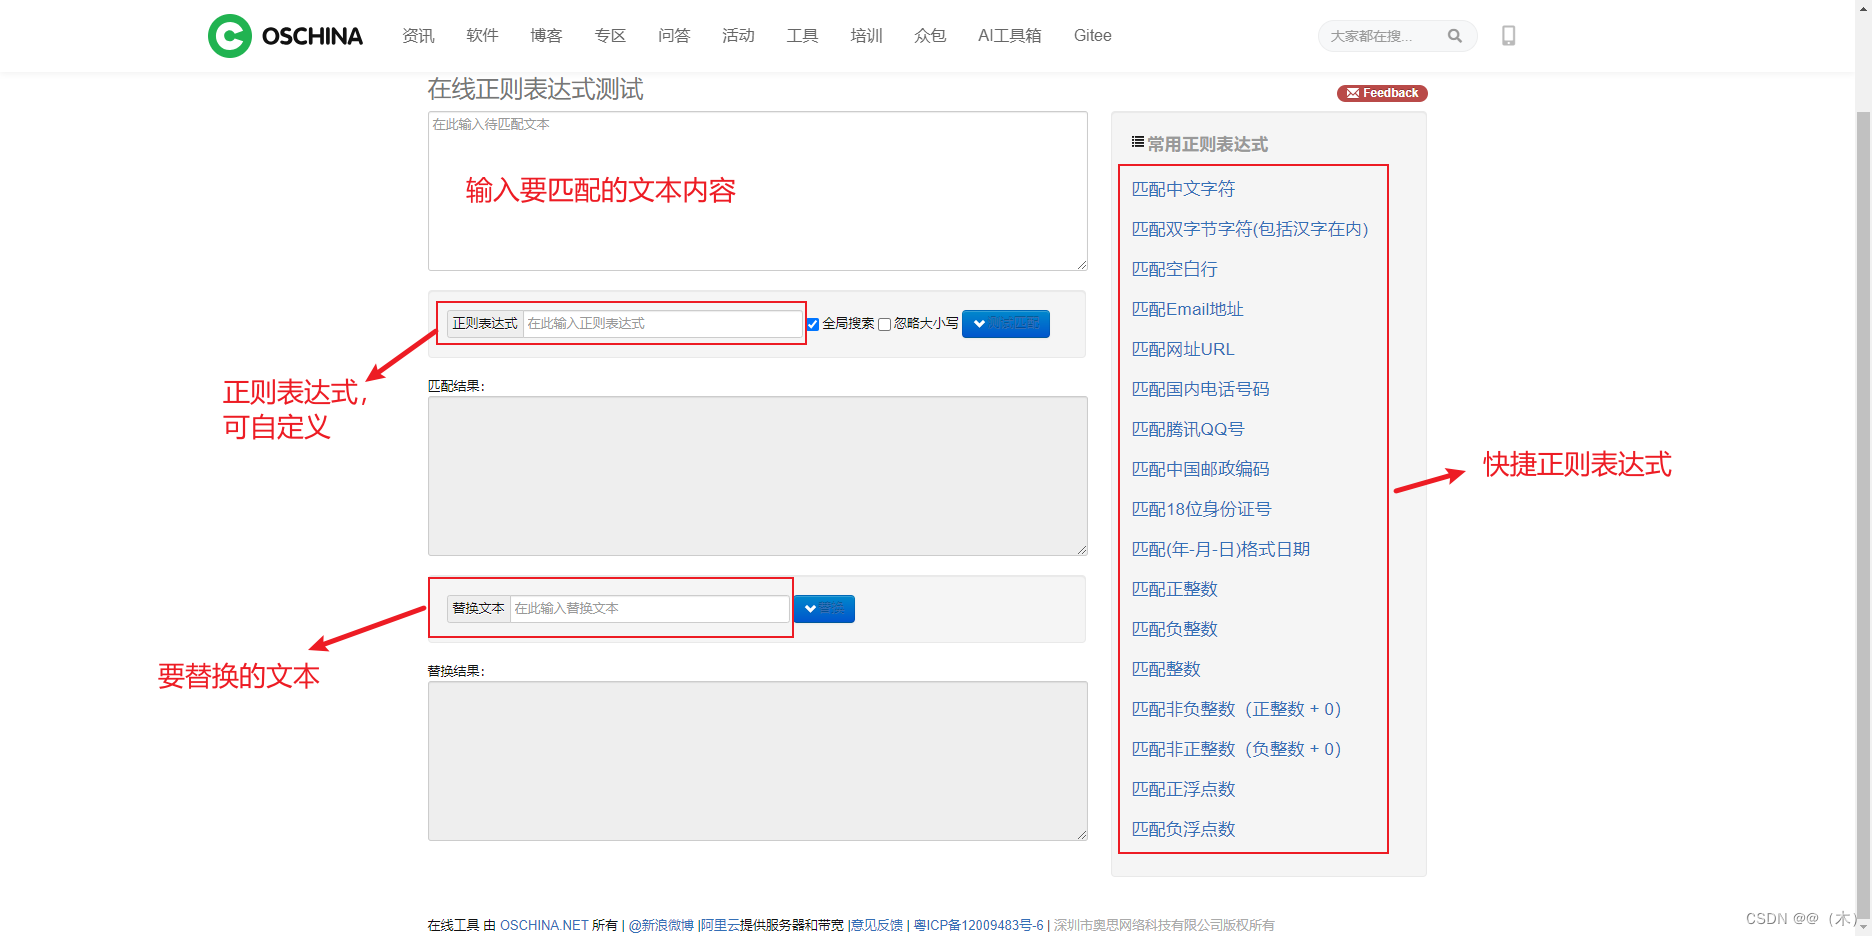The height and width of the screenshot is (936, 1872).
Task: Click the search magnifier icon
Action: coord(1455,36)
